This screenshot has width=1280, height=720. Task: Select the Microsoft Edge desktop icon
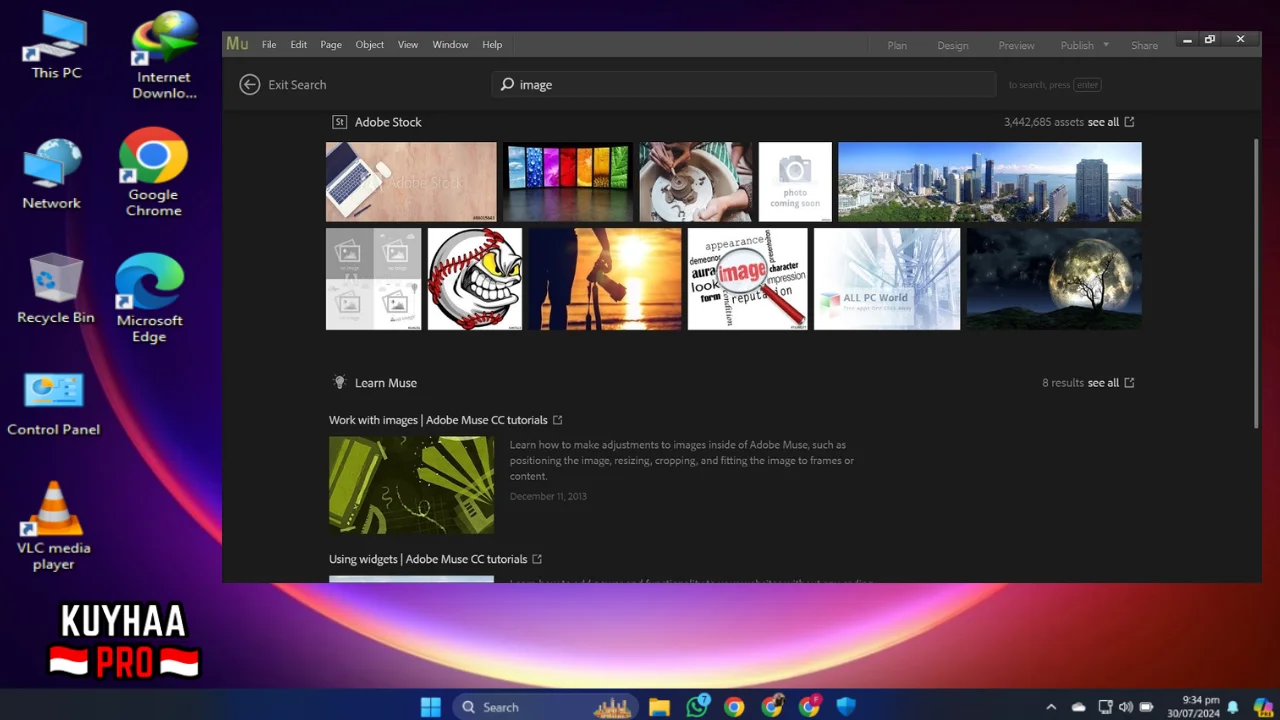click(x=149, y=298)
